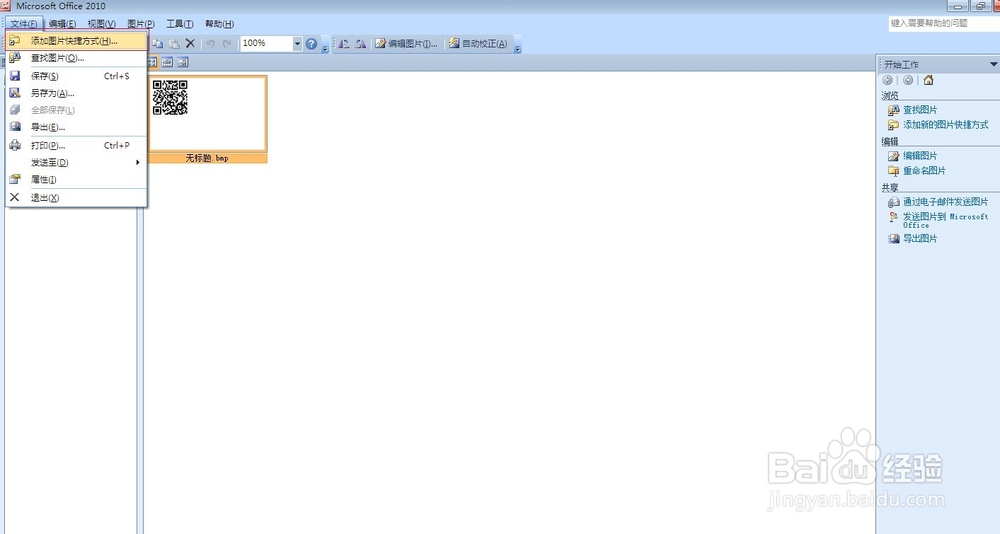1000x534 pixels.
Task: Choose 导出(E)... from File menu
Action: [x=77, y=127]
